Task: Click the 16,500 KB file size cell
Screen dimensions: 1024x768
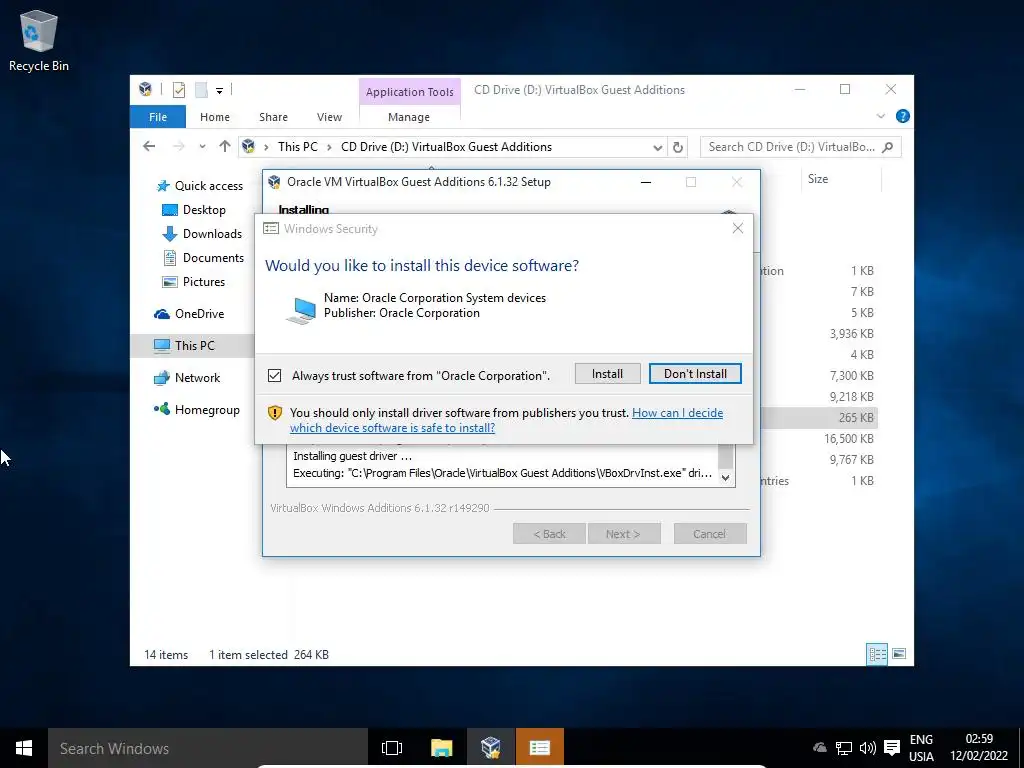Action: [848, 439]
